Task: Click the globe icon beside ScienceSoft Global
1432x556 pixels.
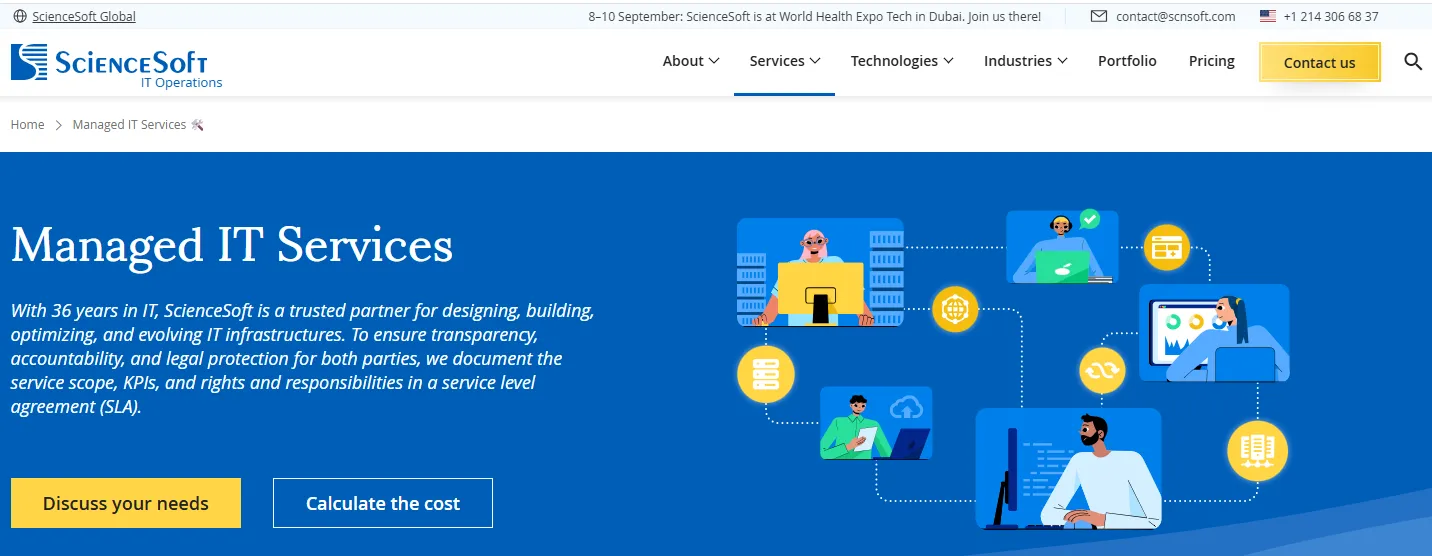Action: click(20, 17)
